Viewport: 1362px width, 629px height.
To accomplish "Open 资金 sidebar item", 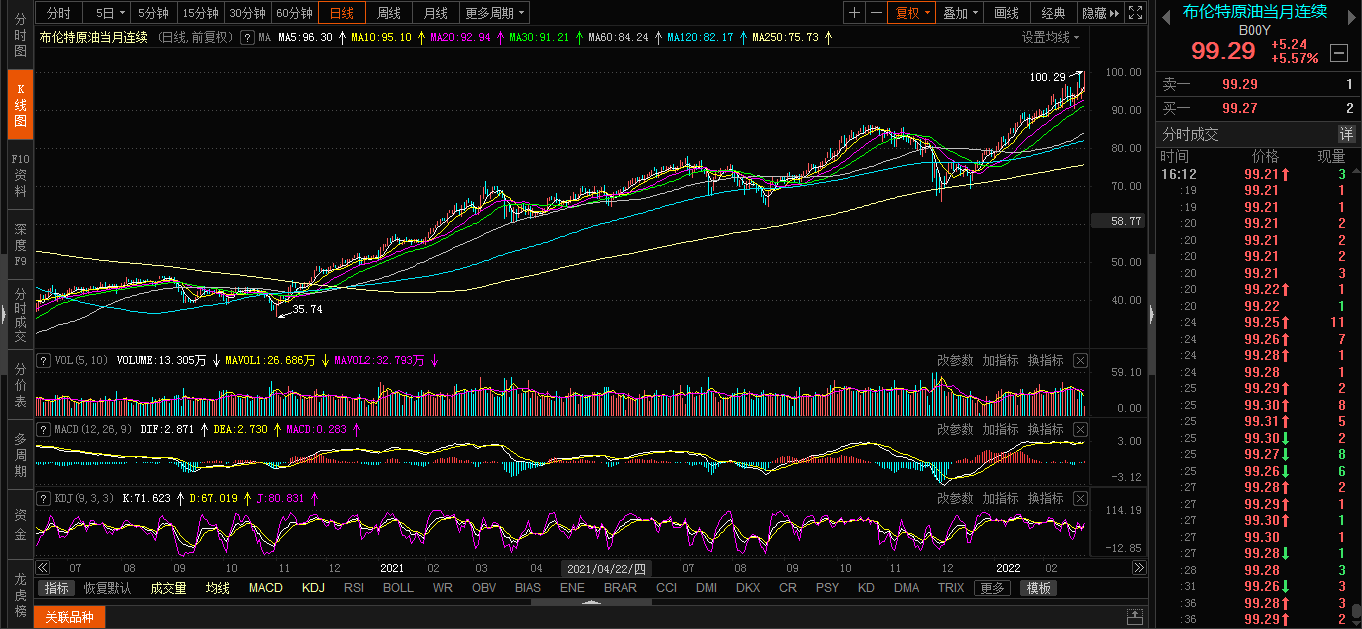I will click(20, 524).
